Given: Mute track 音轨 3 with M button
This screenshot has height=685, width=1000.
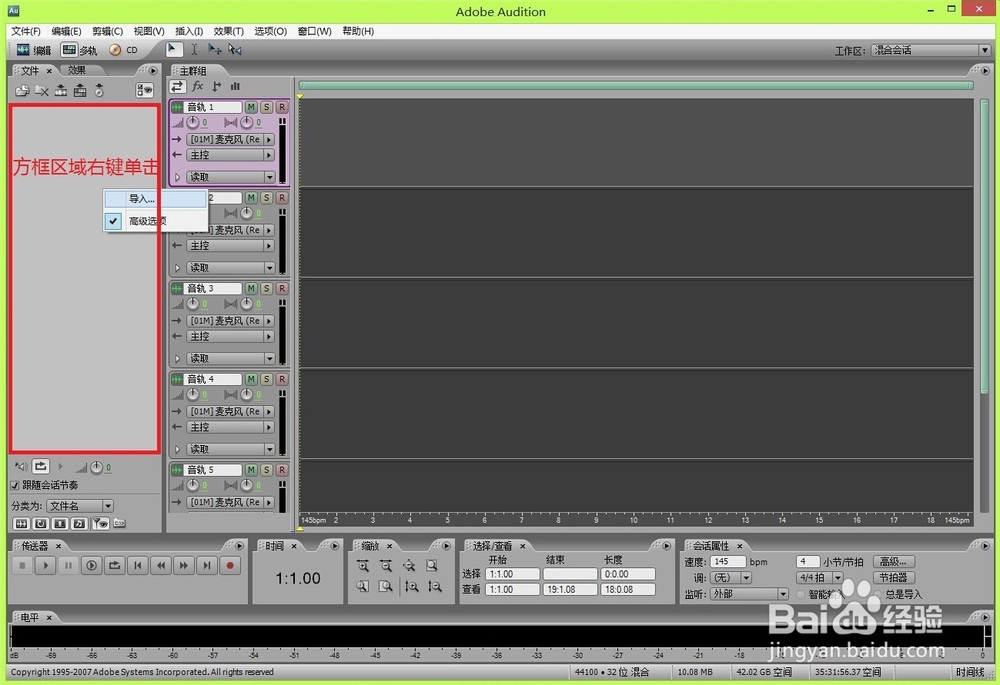Looking at the screenshot, I should [251, 288].
